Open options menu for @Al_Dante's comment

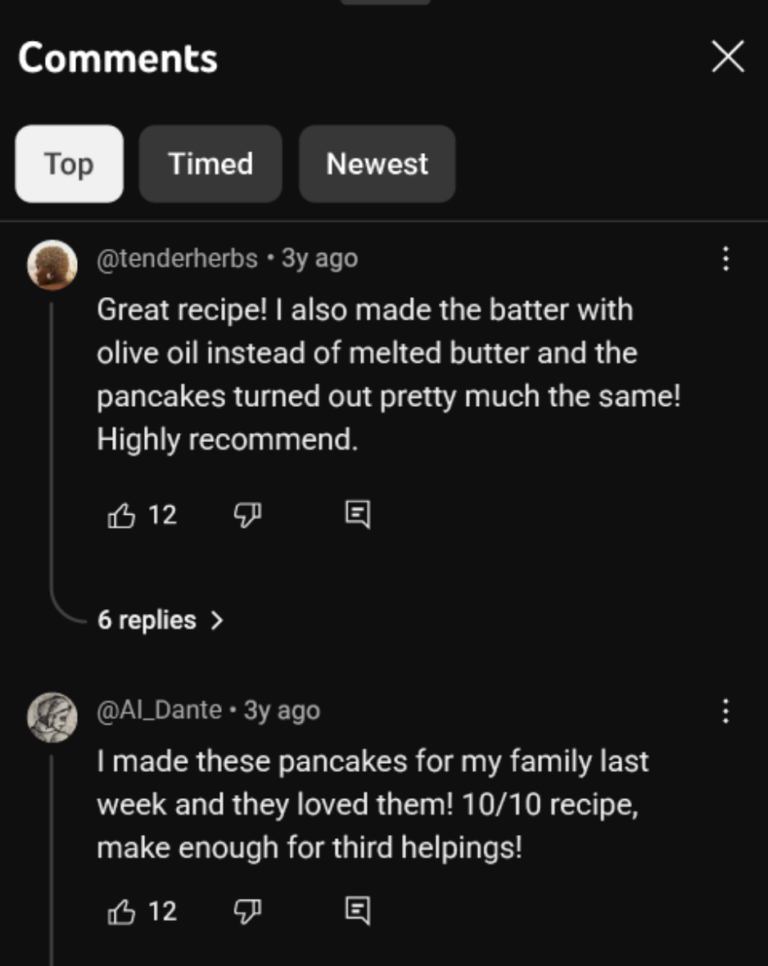(x=726, y=710)
